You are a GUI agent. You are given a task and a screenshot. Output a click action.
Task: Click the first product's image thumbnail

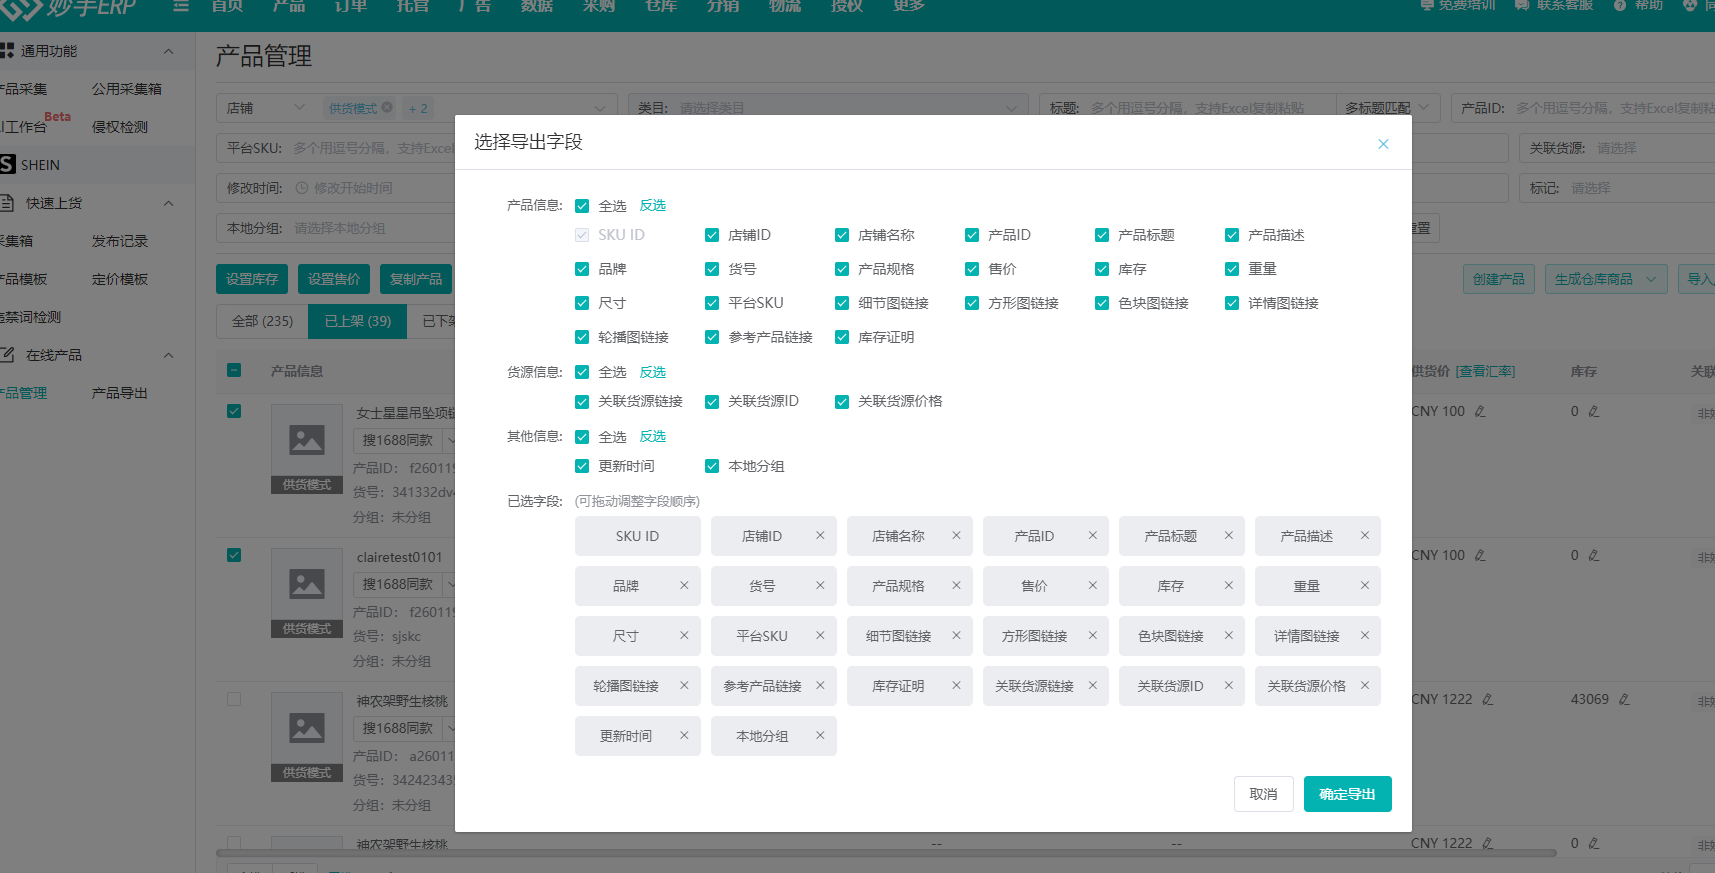coord(307,440)
